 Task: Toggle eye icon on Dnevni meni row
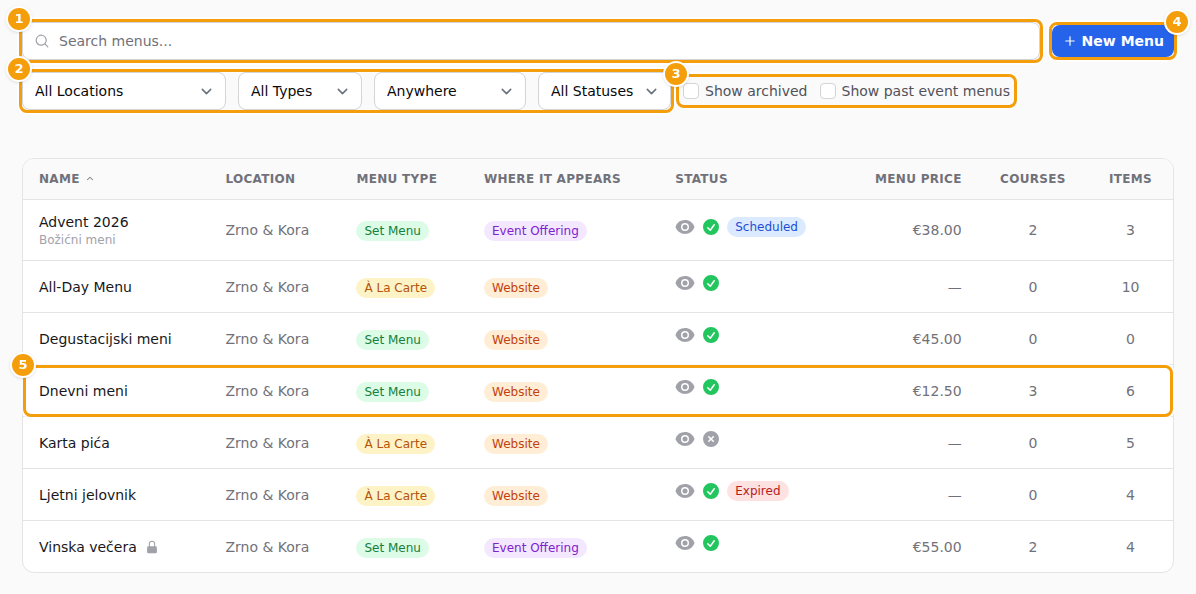tap(685, 387)
